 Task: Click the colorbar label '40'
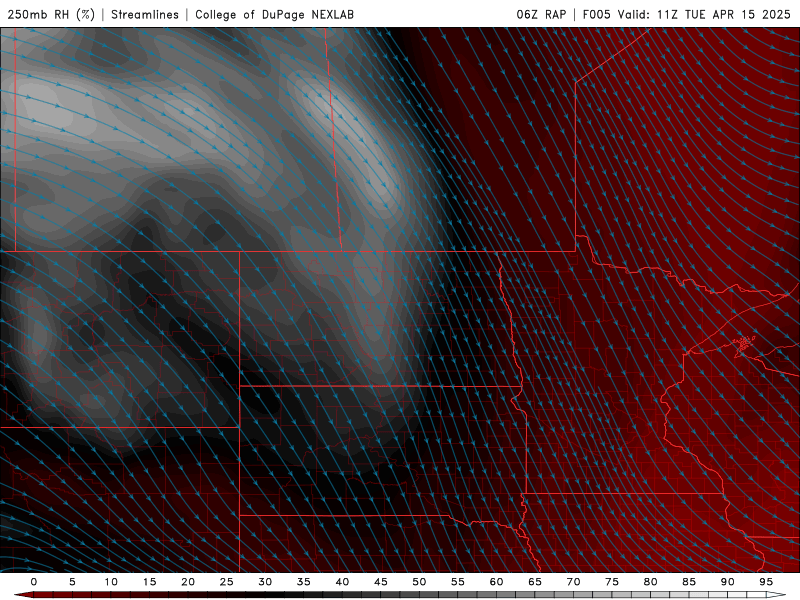[x=342, y=582]
